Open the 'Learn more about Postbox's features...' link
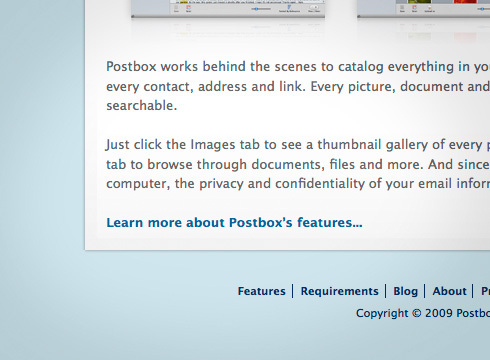490x360 pixels. (x=234, y=223)
